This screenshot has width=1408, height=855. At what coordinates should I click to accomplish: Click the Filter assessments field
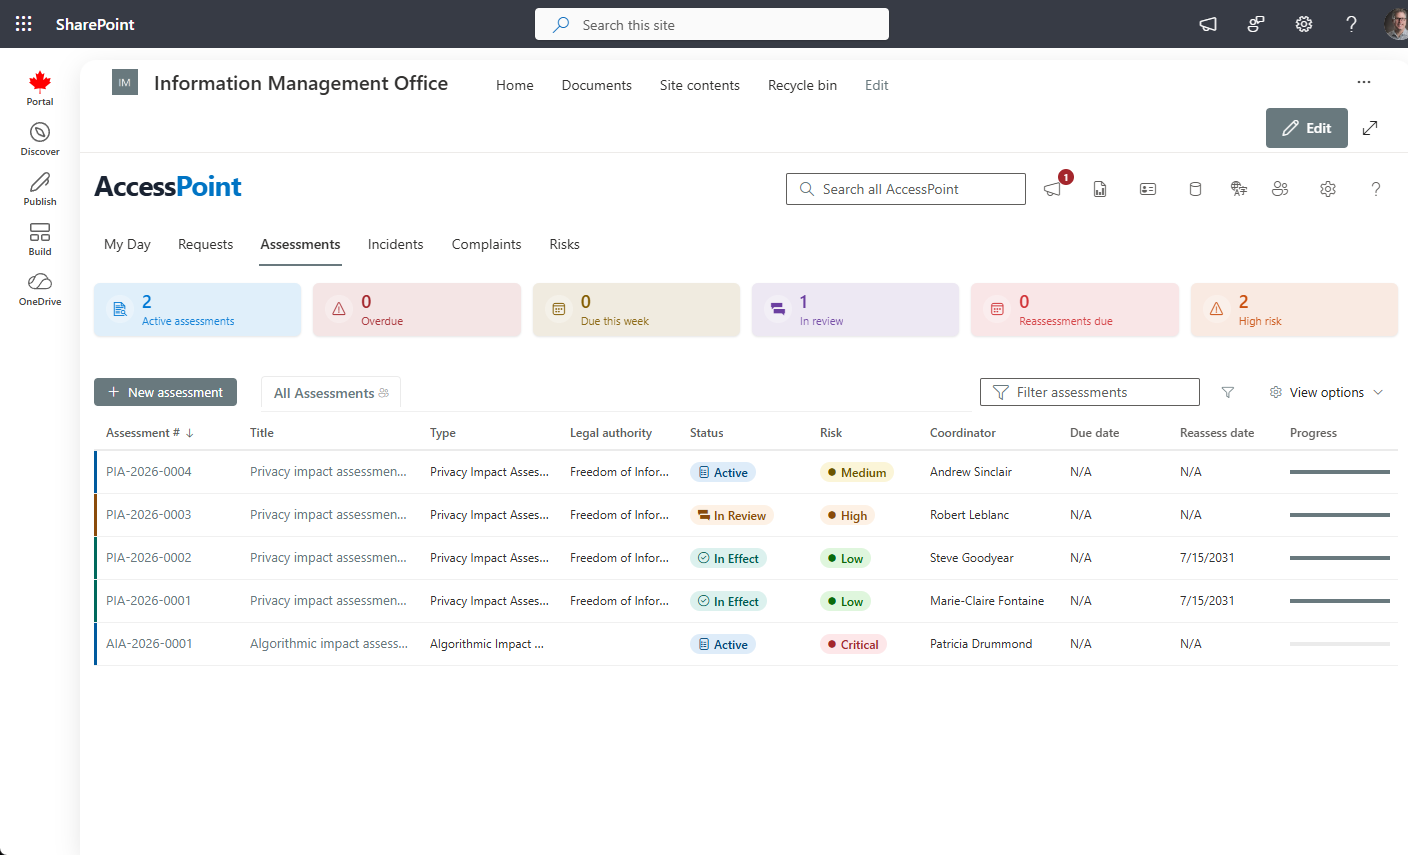tap(1090, 392)
